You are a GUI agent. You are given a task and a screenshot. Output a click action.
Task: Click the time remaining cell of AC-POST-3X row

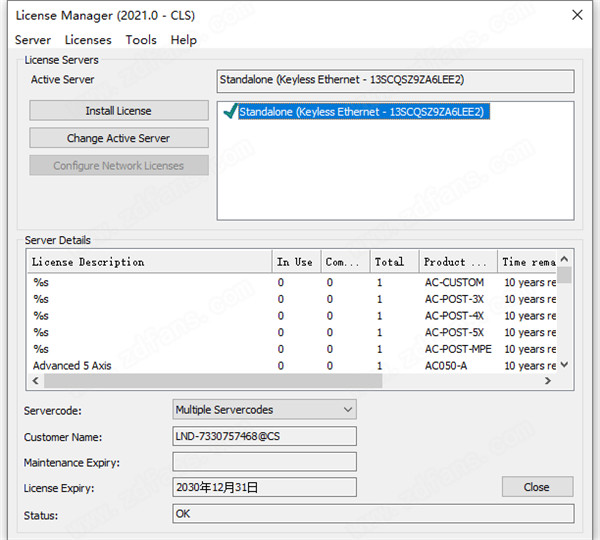point(530,299)
